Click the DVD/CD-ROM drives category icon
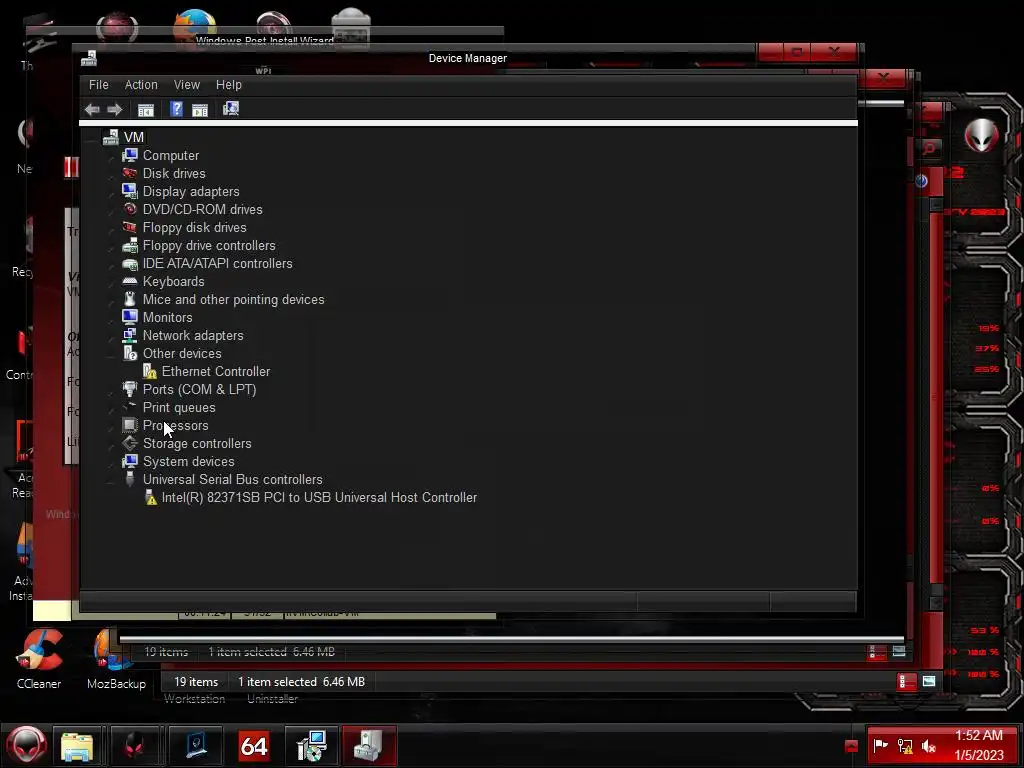The image size is (1024, 768). point(130,209)
